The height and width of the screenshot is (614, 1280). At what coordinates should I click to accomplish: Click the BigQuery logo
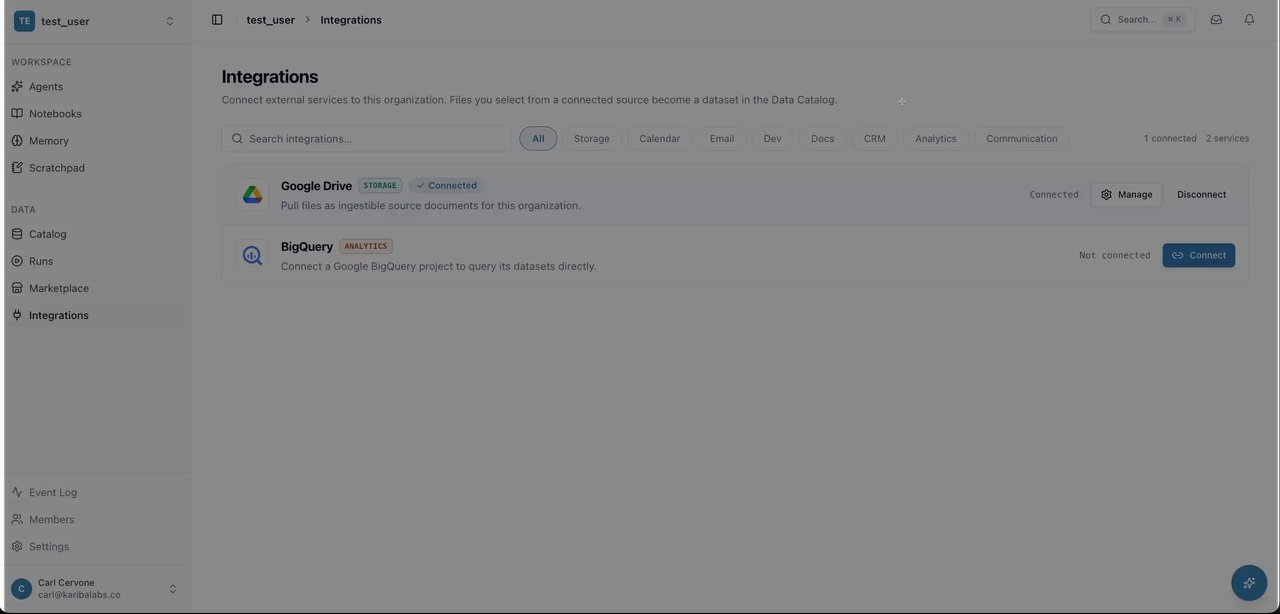click(252, 255)
